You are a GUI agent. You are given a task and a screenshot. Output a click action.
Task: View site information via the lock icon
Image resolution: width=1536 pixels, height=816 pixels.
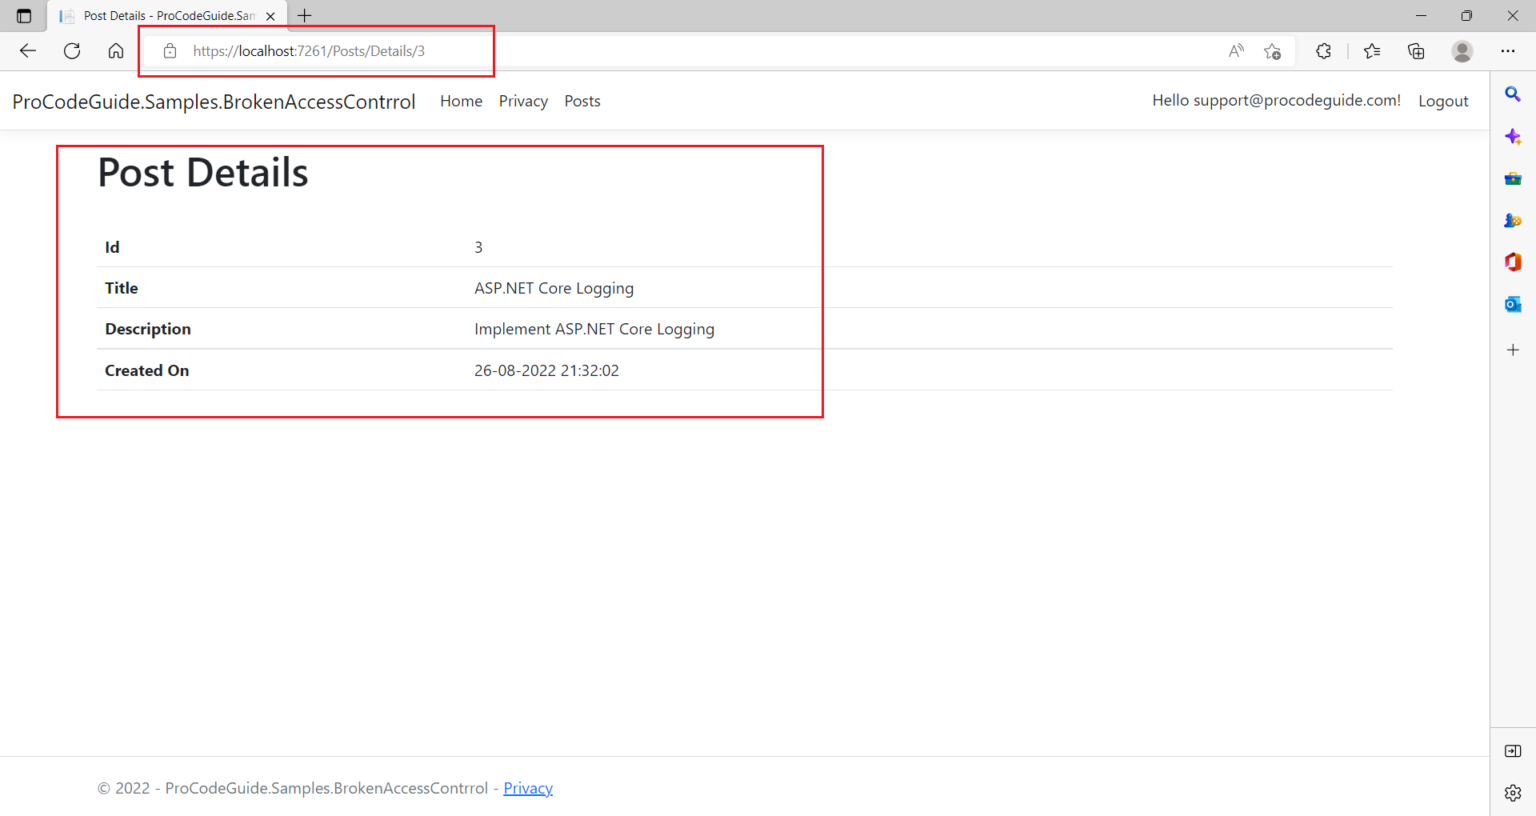(x=170, y=50)
